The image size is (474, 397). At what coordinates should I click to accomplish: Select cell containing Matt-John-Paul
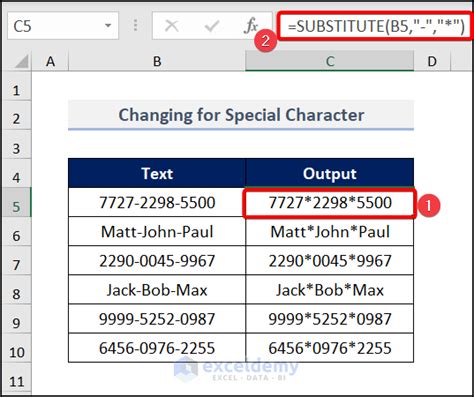(x=157, y=232)
